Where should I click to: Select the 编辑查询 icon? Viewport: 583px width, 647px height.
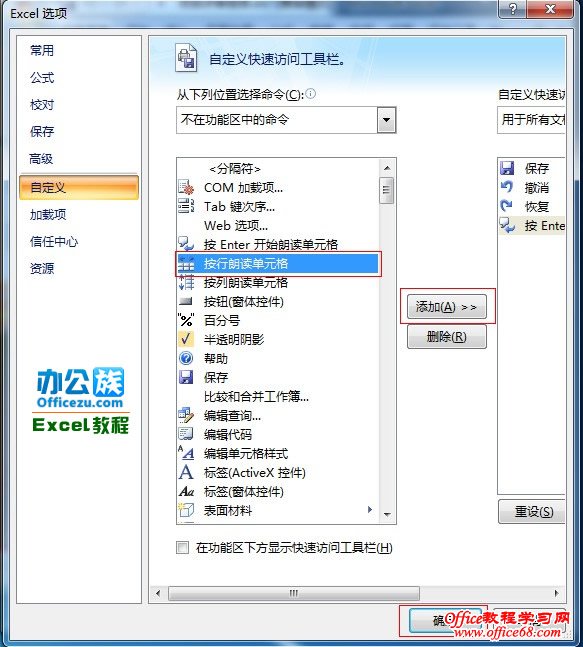[x=186, y=416]
